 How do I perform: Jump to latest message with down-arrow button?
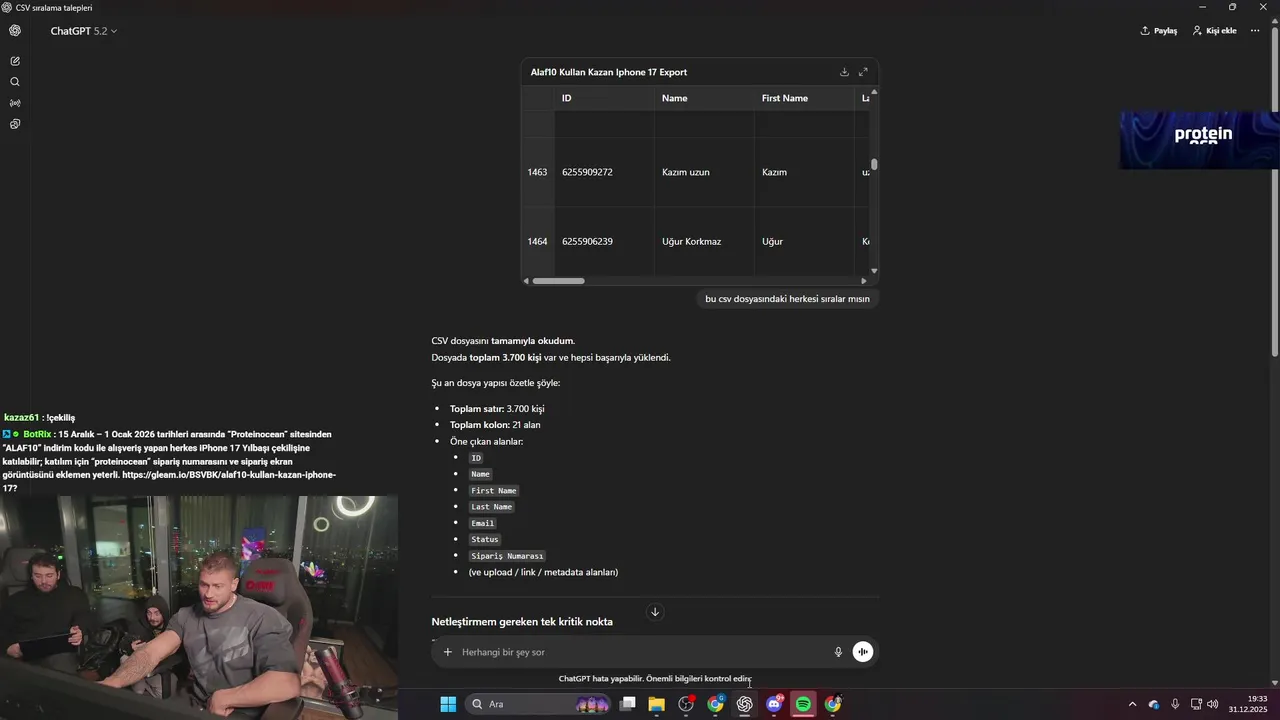655,612
